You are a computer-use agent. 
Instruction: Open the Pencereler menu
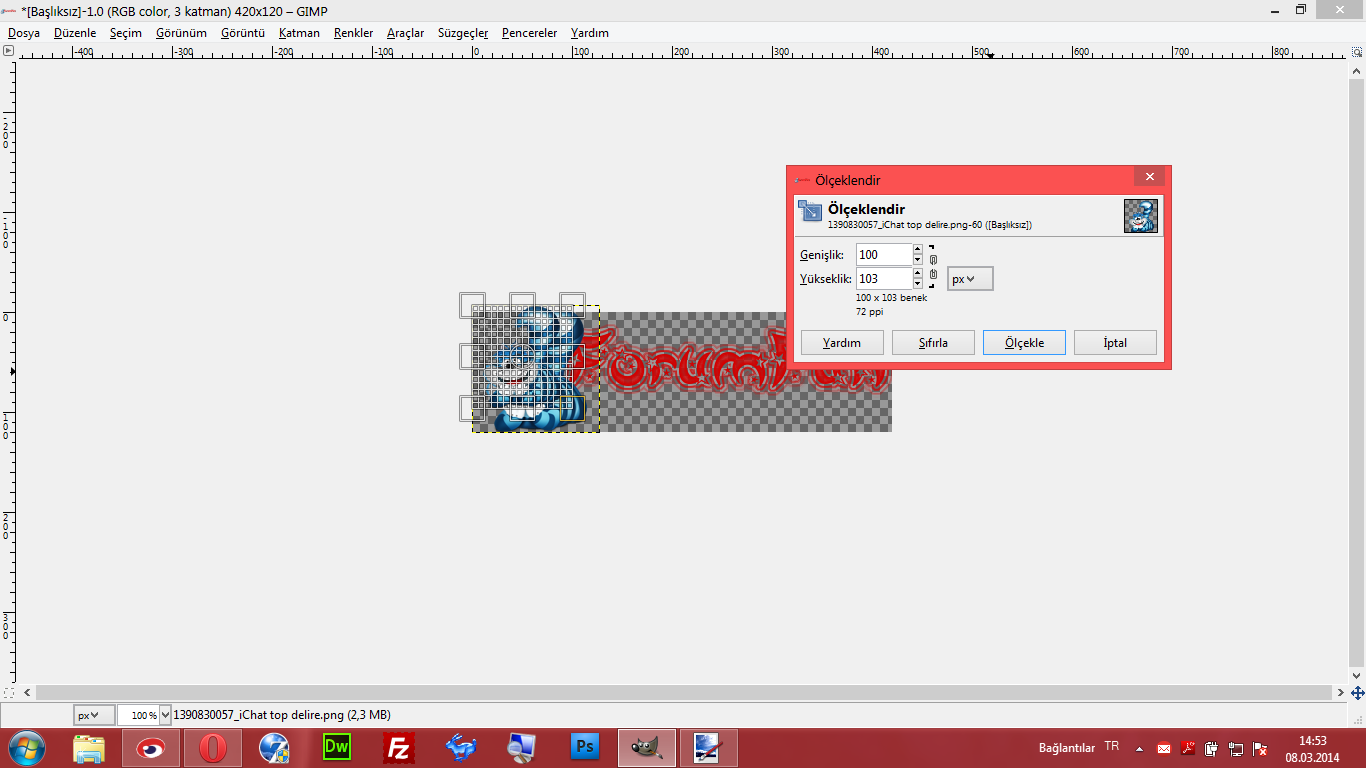529,33
